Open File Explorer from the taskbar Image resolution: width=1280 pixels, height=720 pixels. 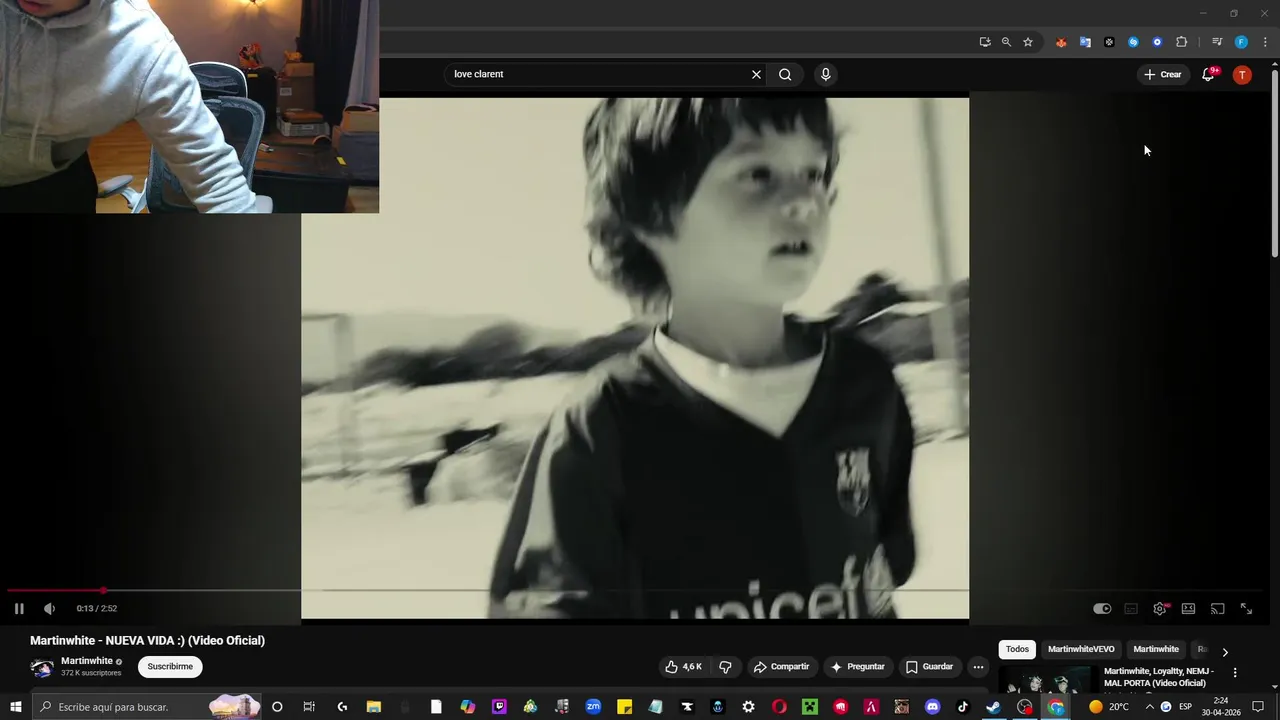pos(373,707)
